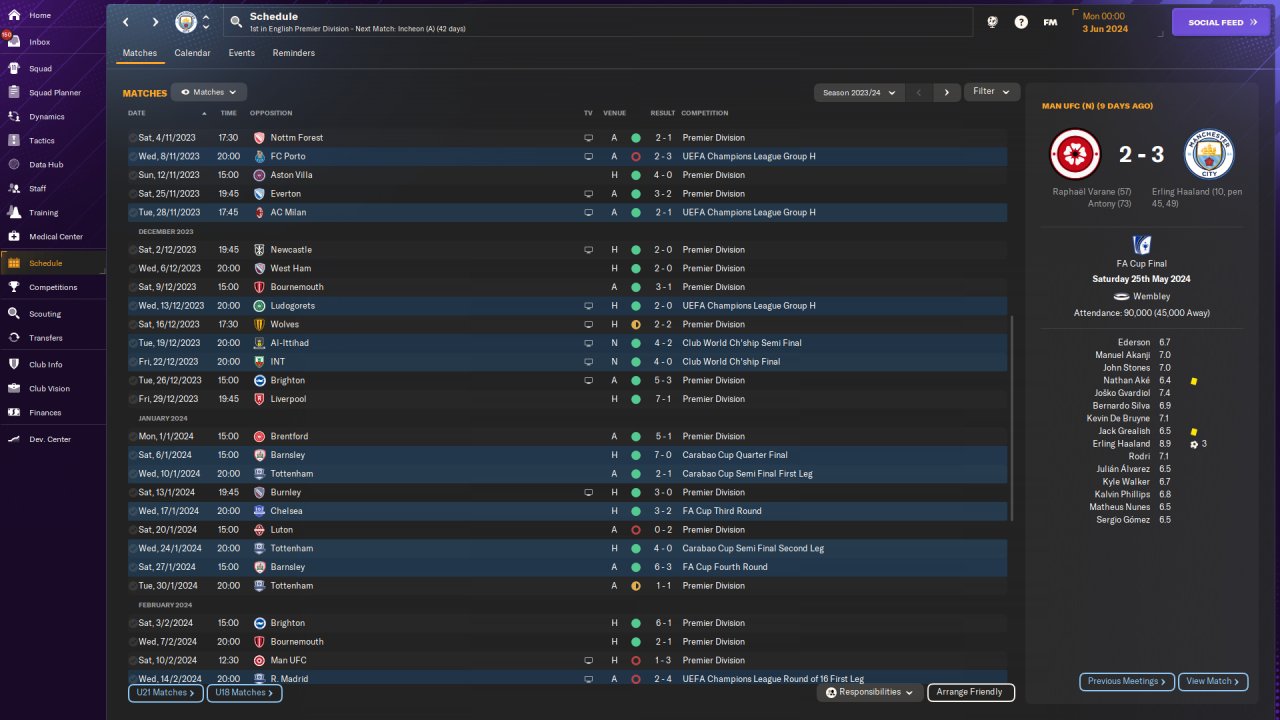The height and width of the screenshot is (720, 1280).
Task: Switch to the Events tab
Action: pyautogui.click(x=241, y=53)
